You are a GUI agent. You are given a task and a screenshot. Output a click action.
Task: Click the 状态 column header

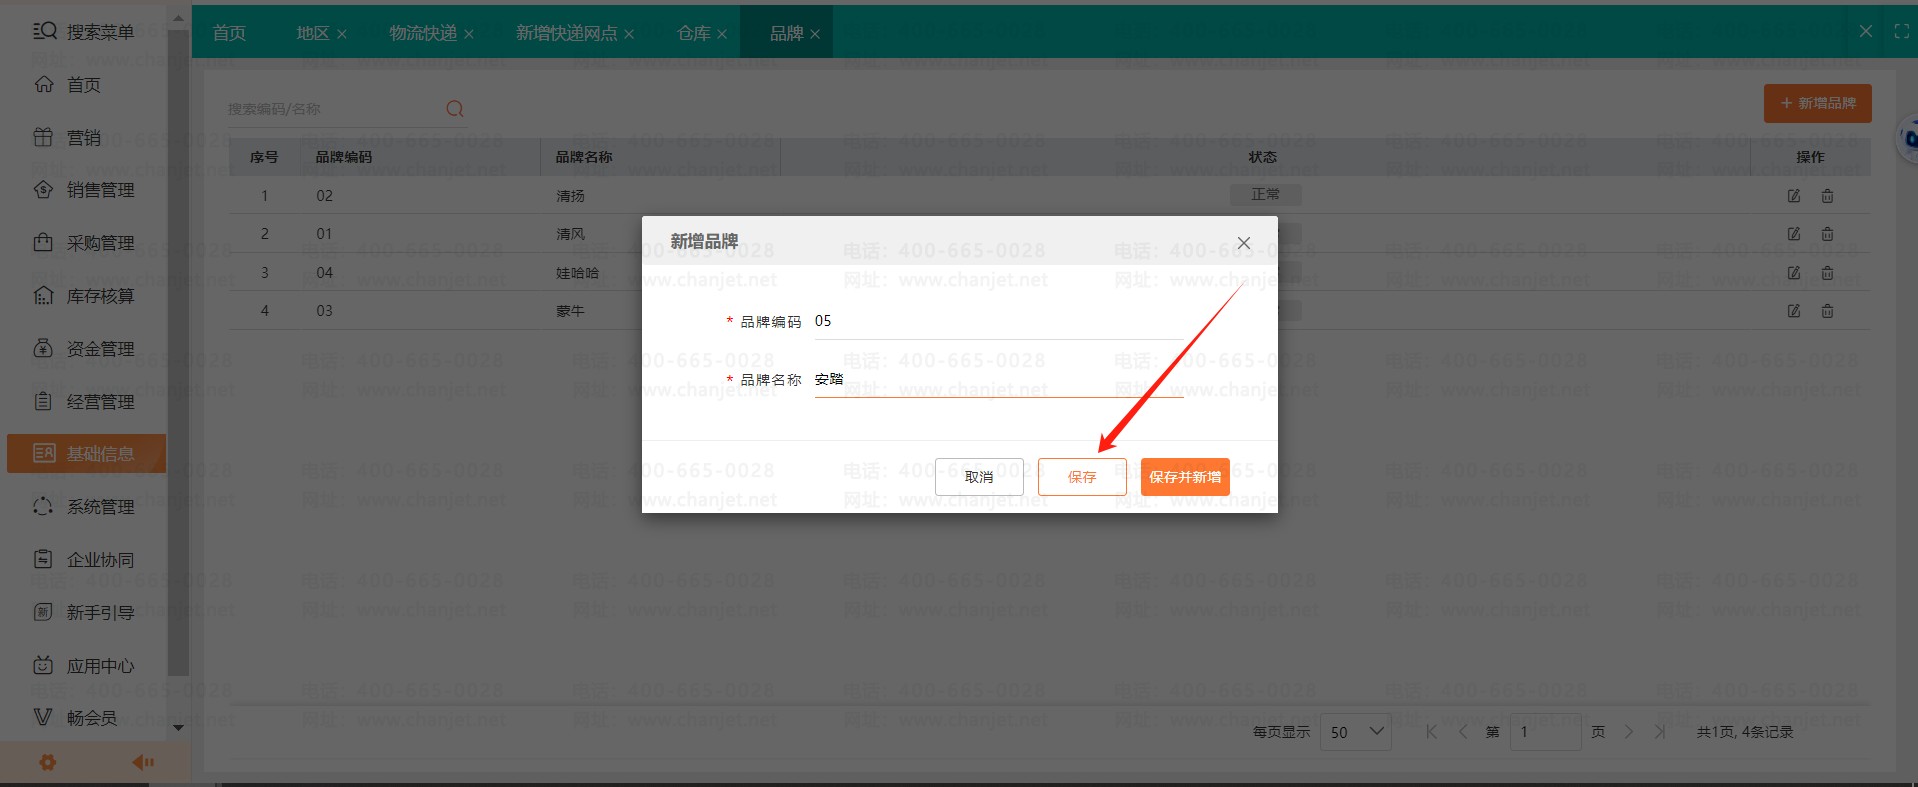coord(1263,157)
